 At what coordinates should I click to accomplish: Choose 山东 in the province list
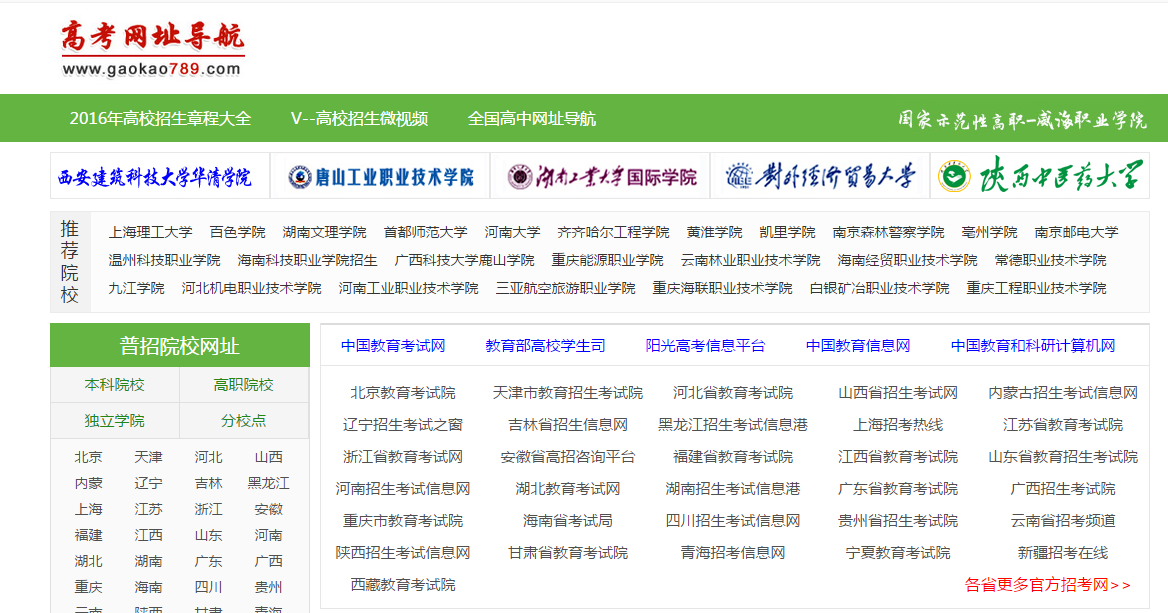click(x=209, y=536)
